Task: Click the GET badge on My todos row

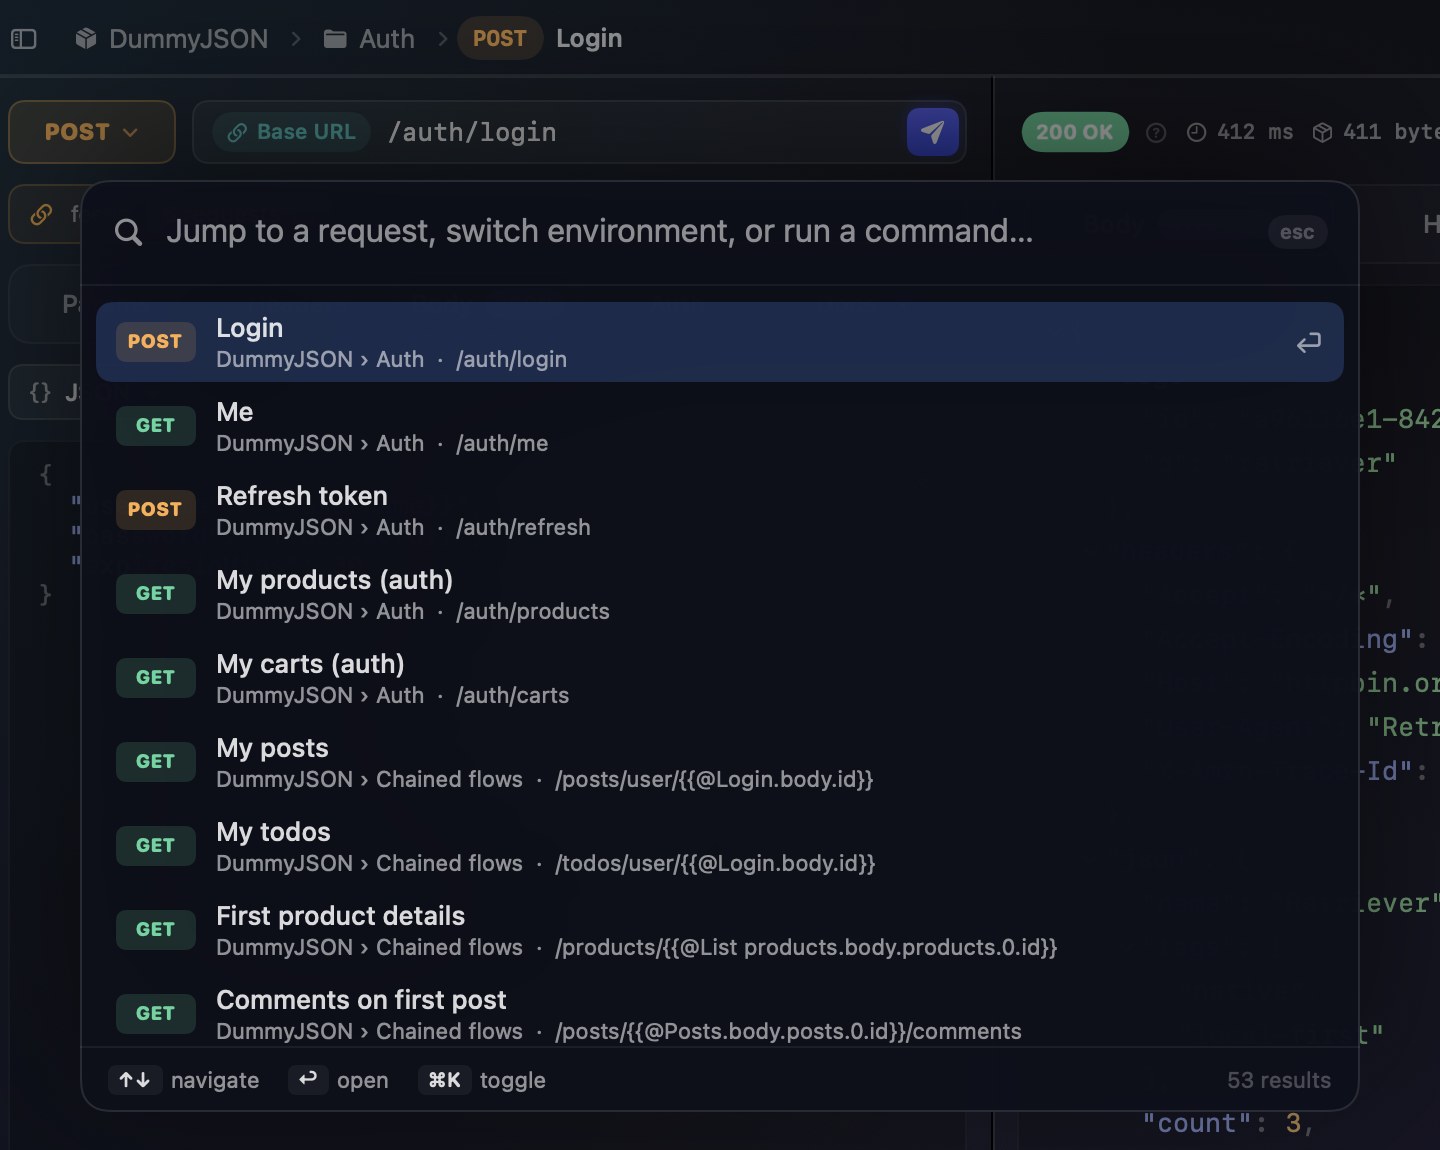Action: 155,846
